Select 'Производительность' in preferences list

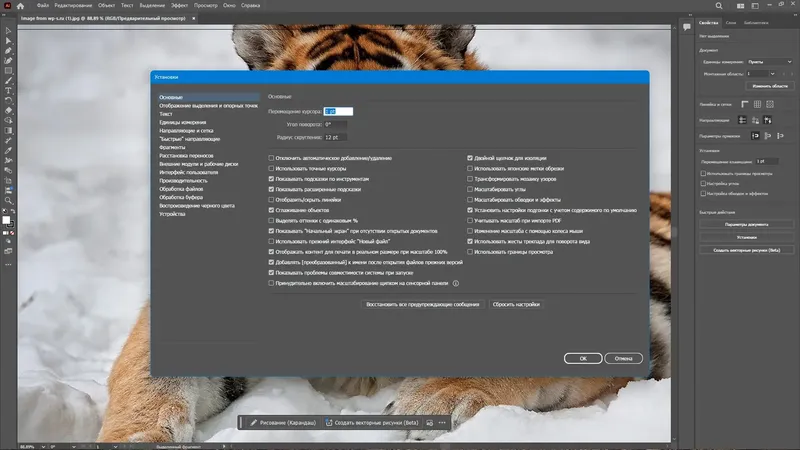point(183,181)
